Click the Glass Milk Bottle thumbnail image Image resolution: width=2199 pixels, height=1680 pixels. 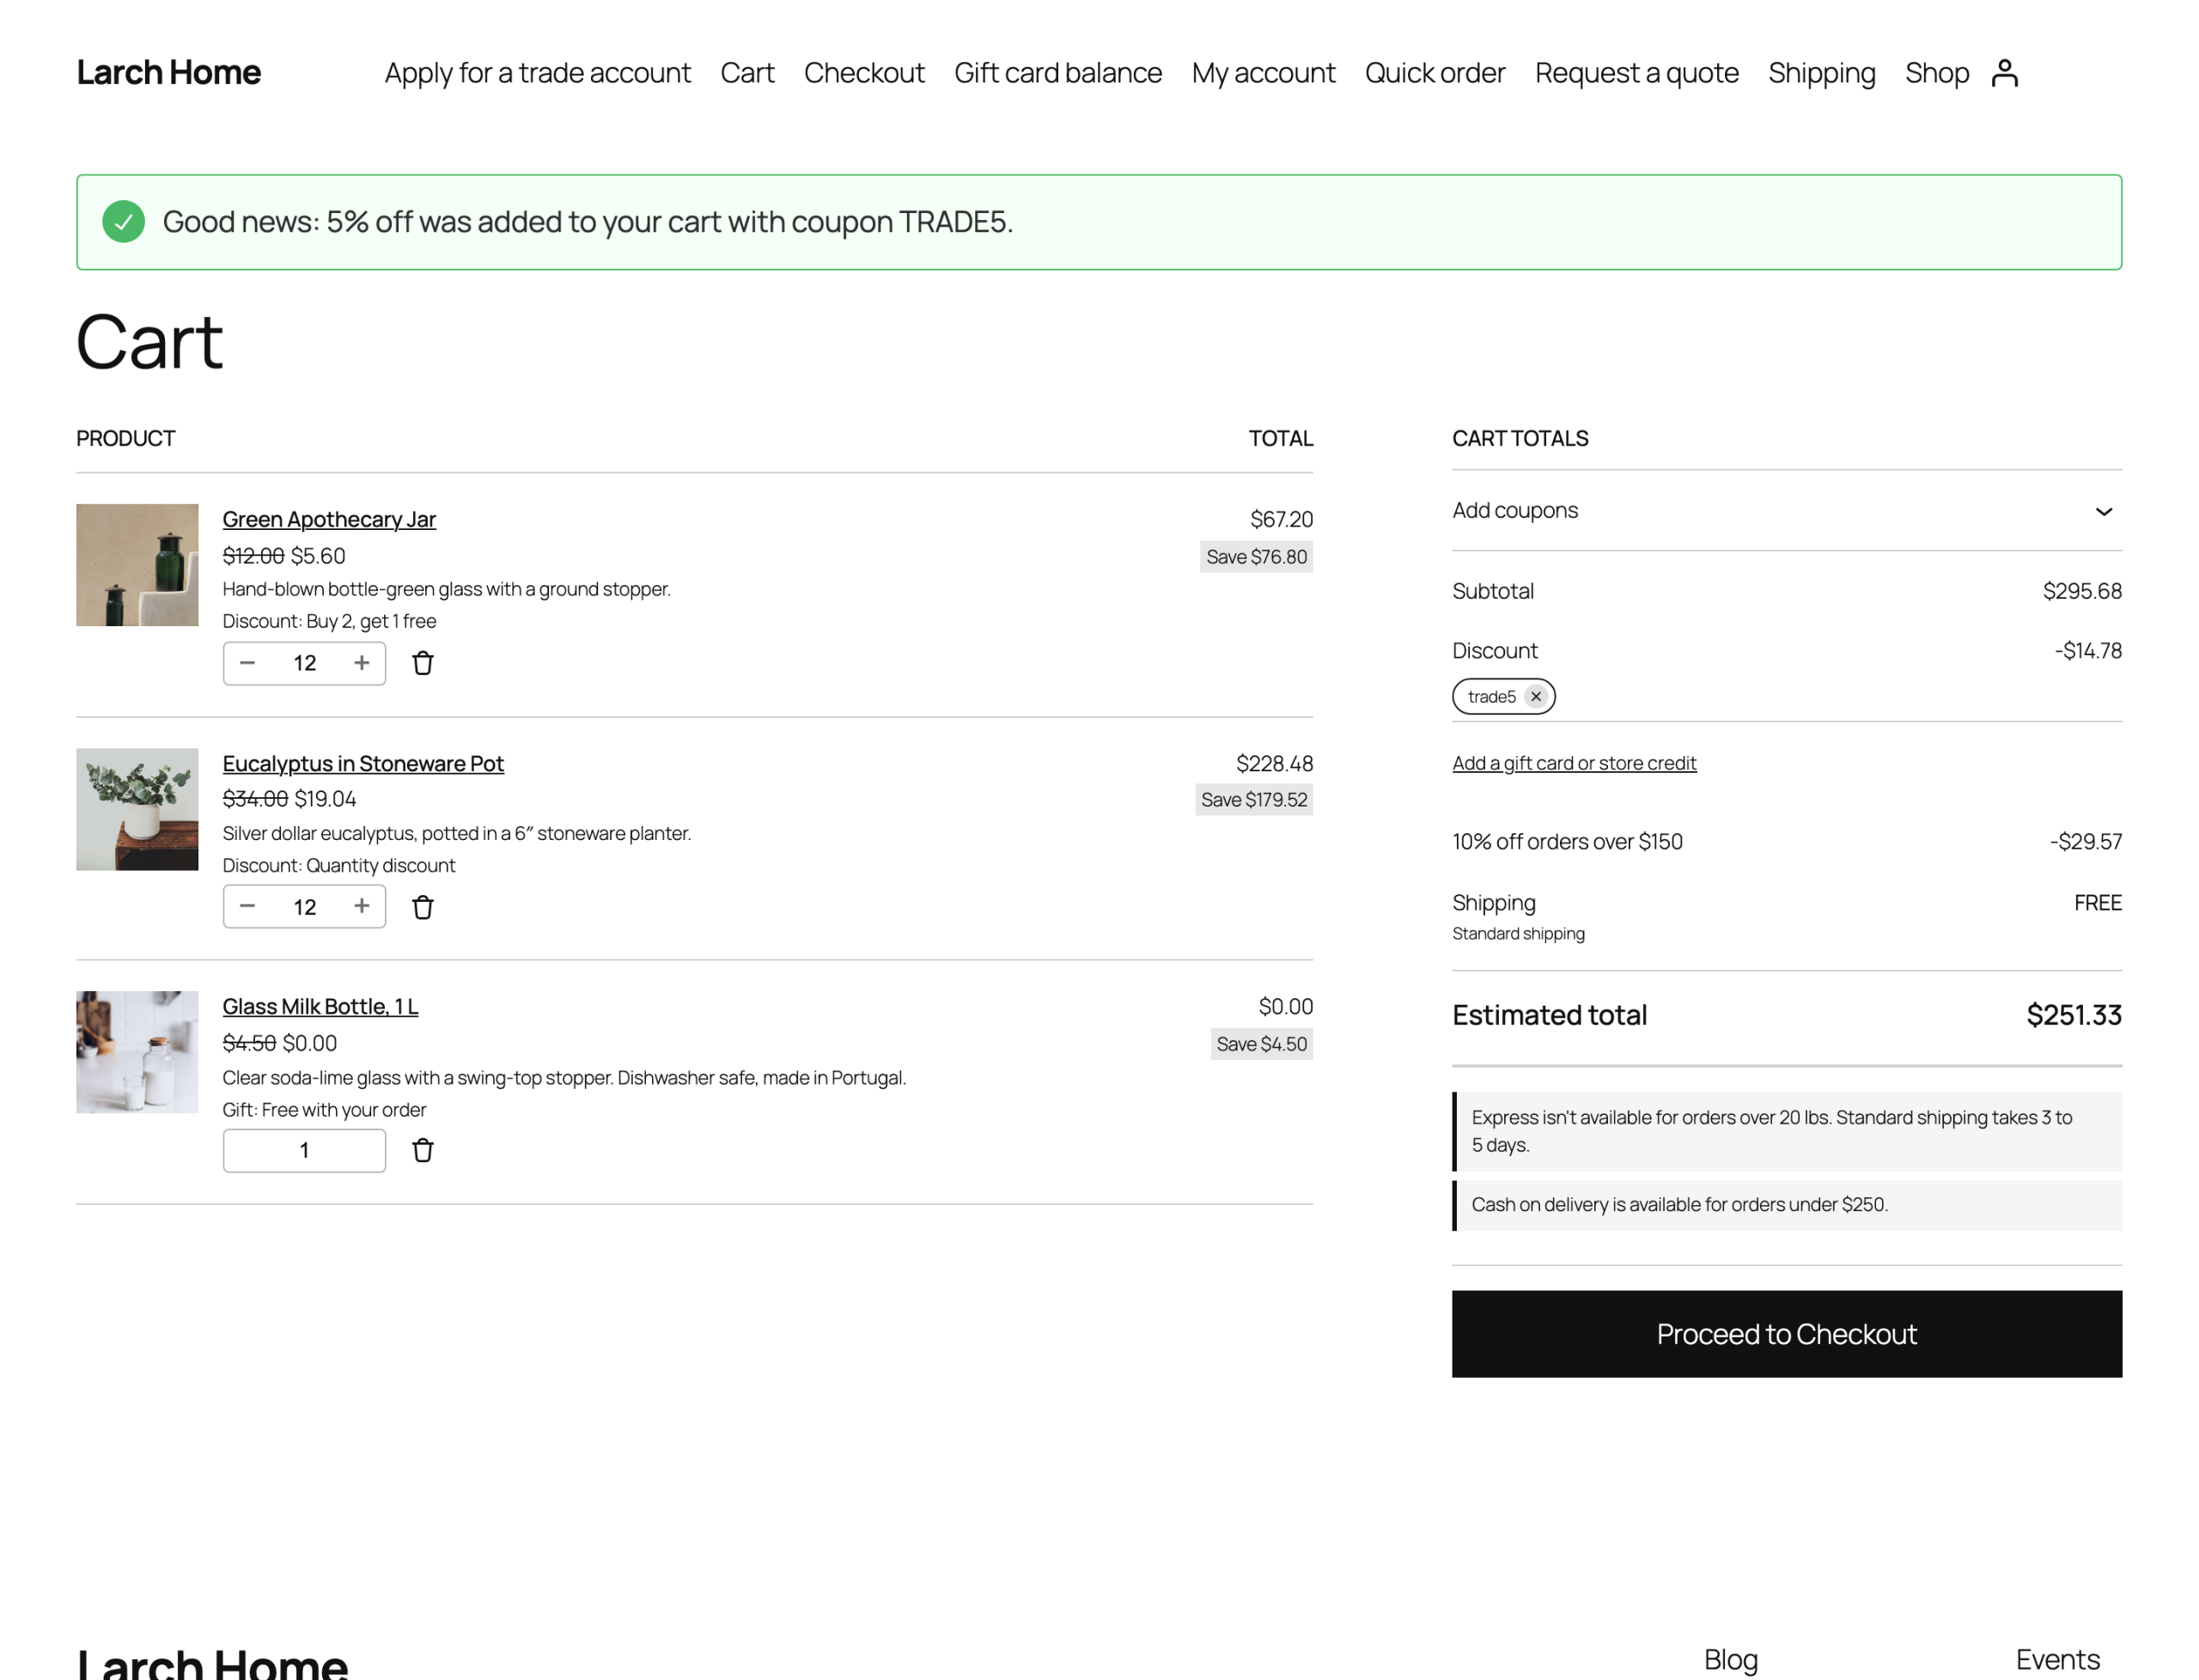point(137,1052)
